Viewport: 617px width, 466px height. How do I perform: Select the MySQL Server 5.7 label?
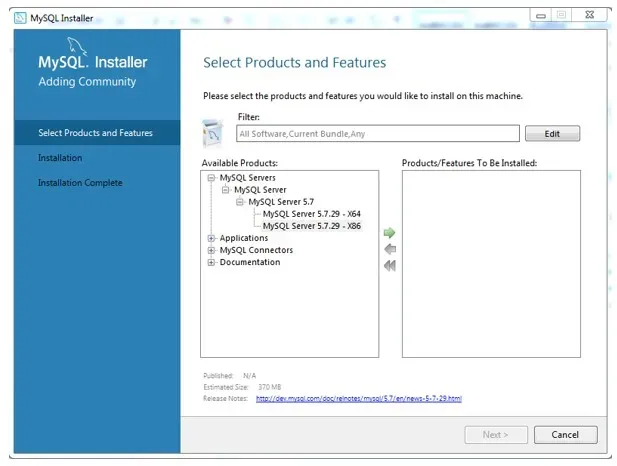(281, 202)
